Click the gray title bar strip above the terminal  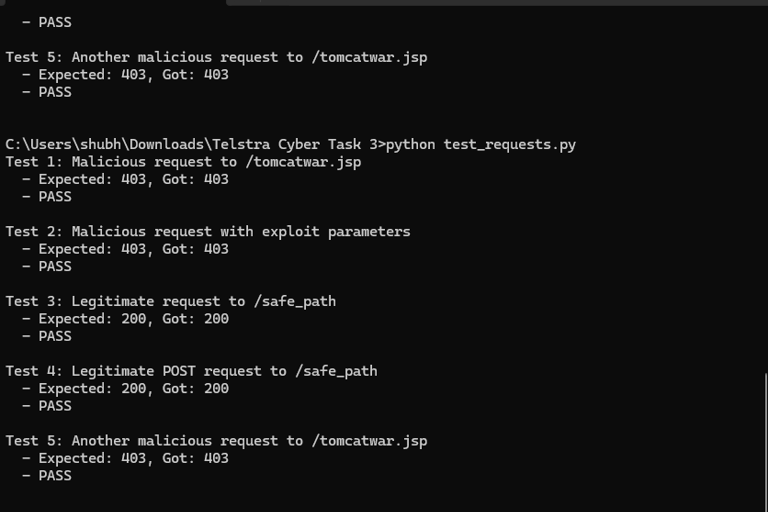[x=497, y=2]
